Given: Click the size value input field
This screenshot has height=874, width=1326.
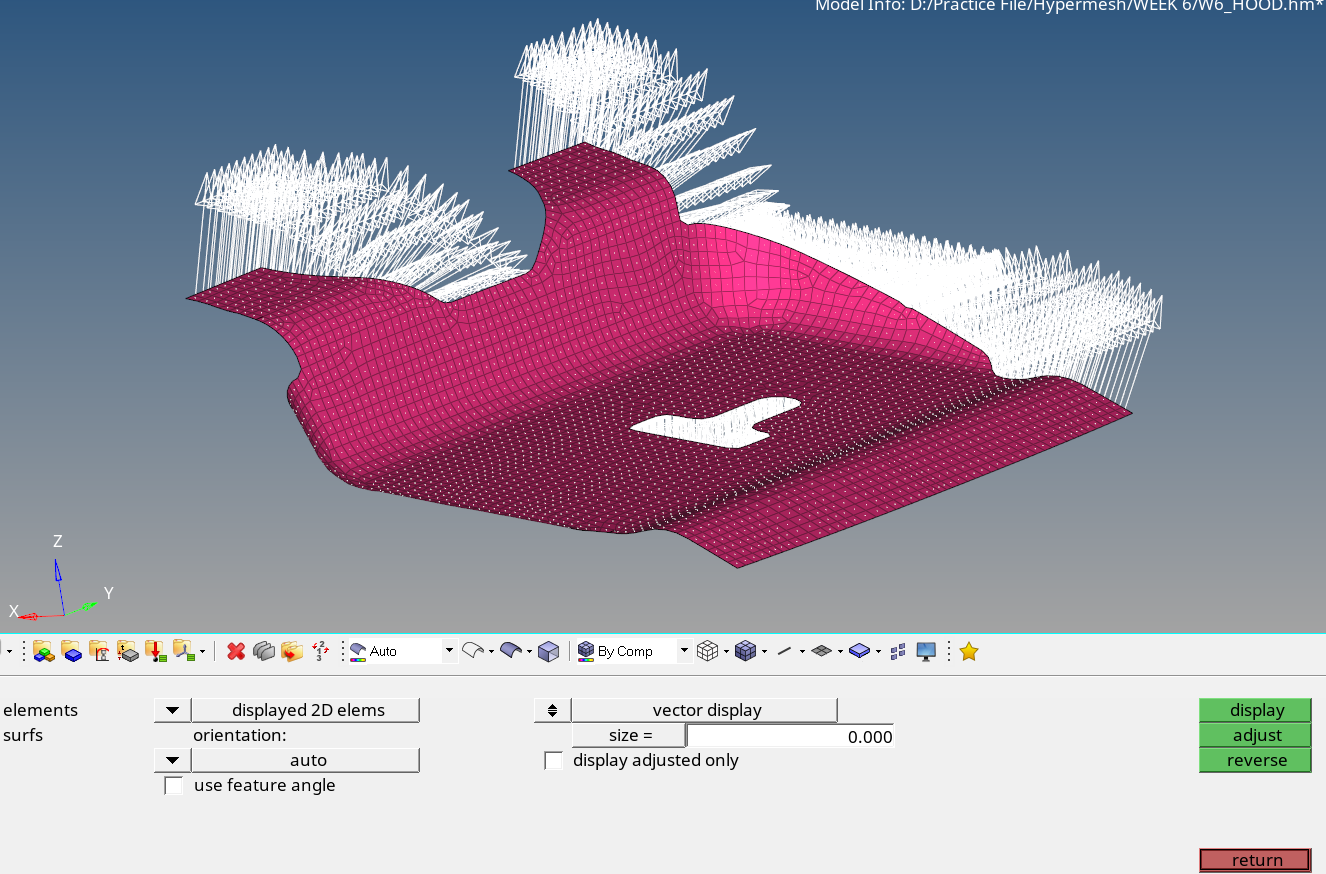Looking at the screenshot, I should coord(790,736).
